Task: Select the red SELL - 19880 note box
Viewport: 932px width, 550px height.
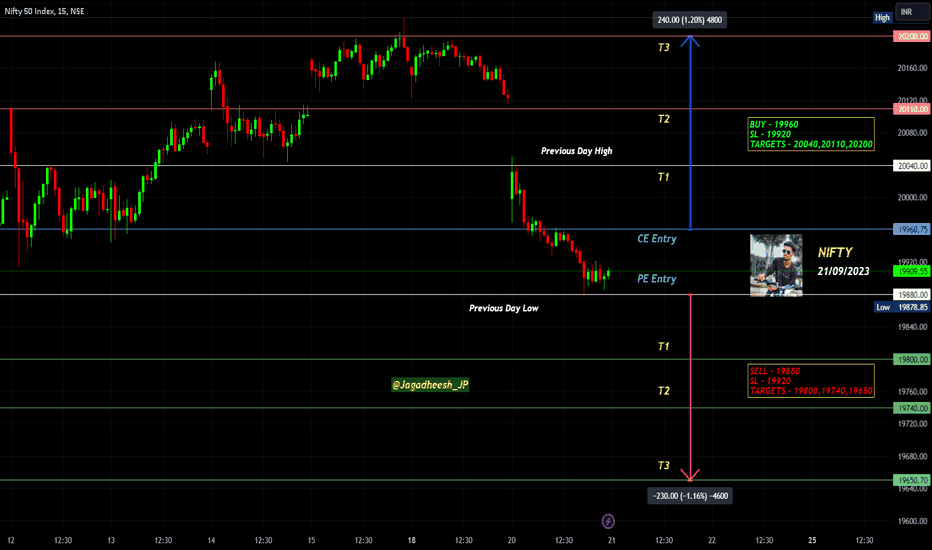Action: coord(811,381)
